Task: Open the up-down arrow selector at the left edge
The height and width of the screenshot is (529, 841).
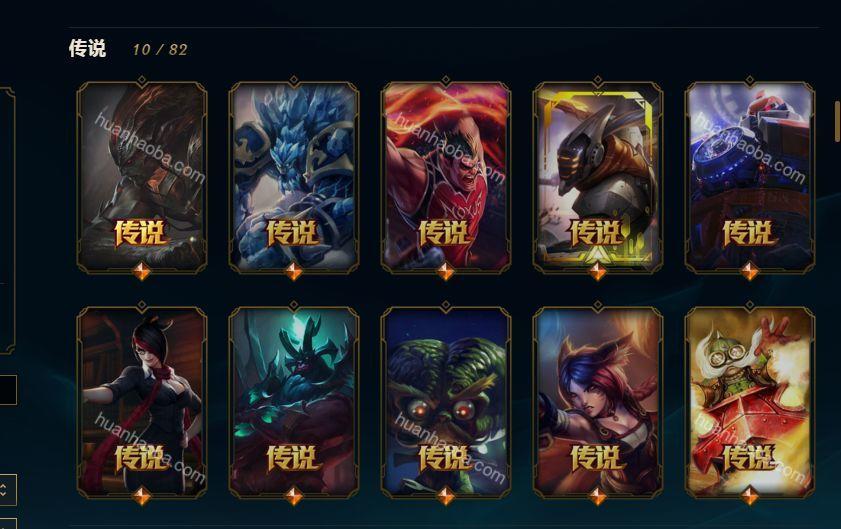Action: pyautogui.click(x=7, y=489)
